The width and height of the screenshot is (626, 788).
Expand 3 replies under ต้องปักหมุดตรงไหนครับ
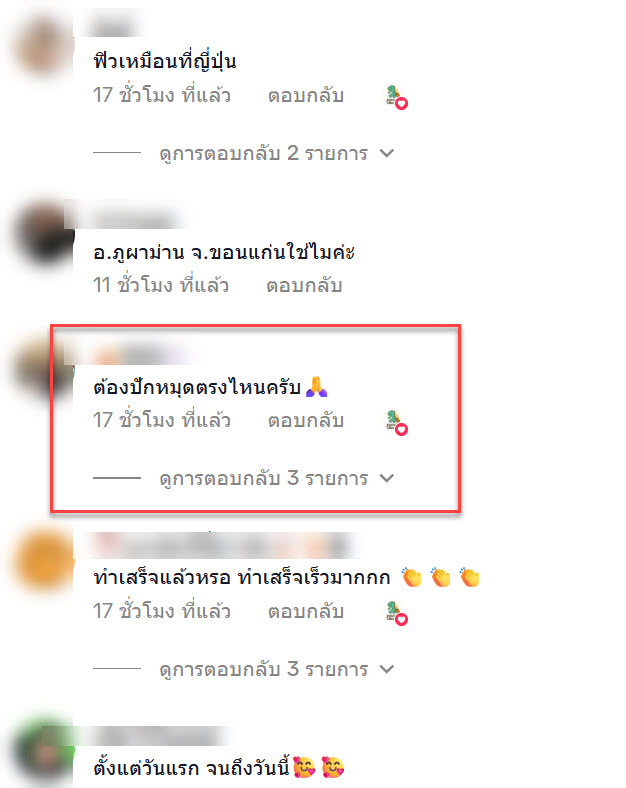point(276,478)
